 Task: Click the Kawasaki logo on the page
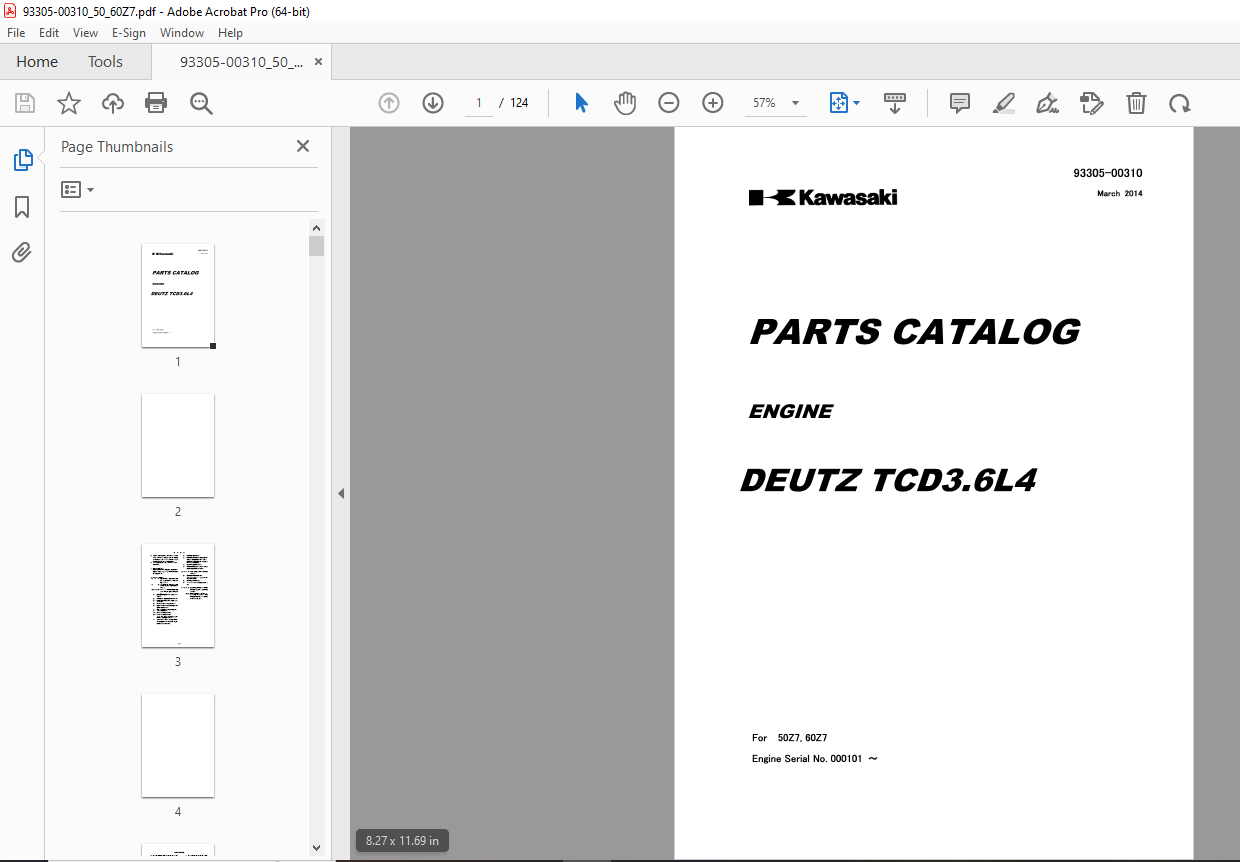pyautogui.click(x=823, y=197)
